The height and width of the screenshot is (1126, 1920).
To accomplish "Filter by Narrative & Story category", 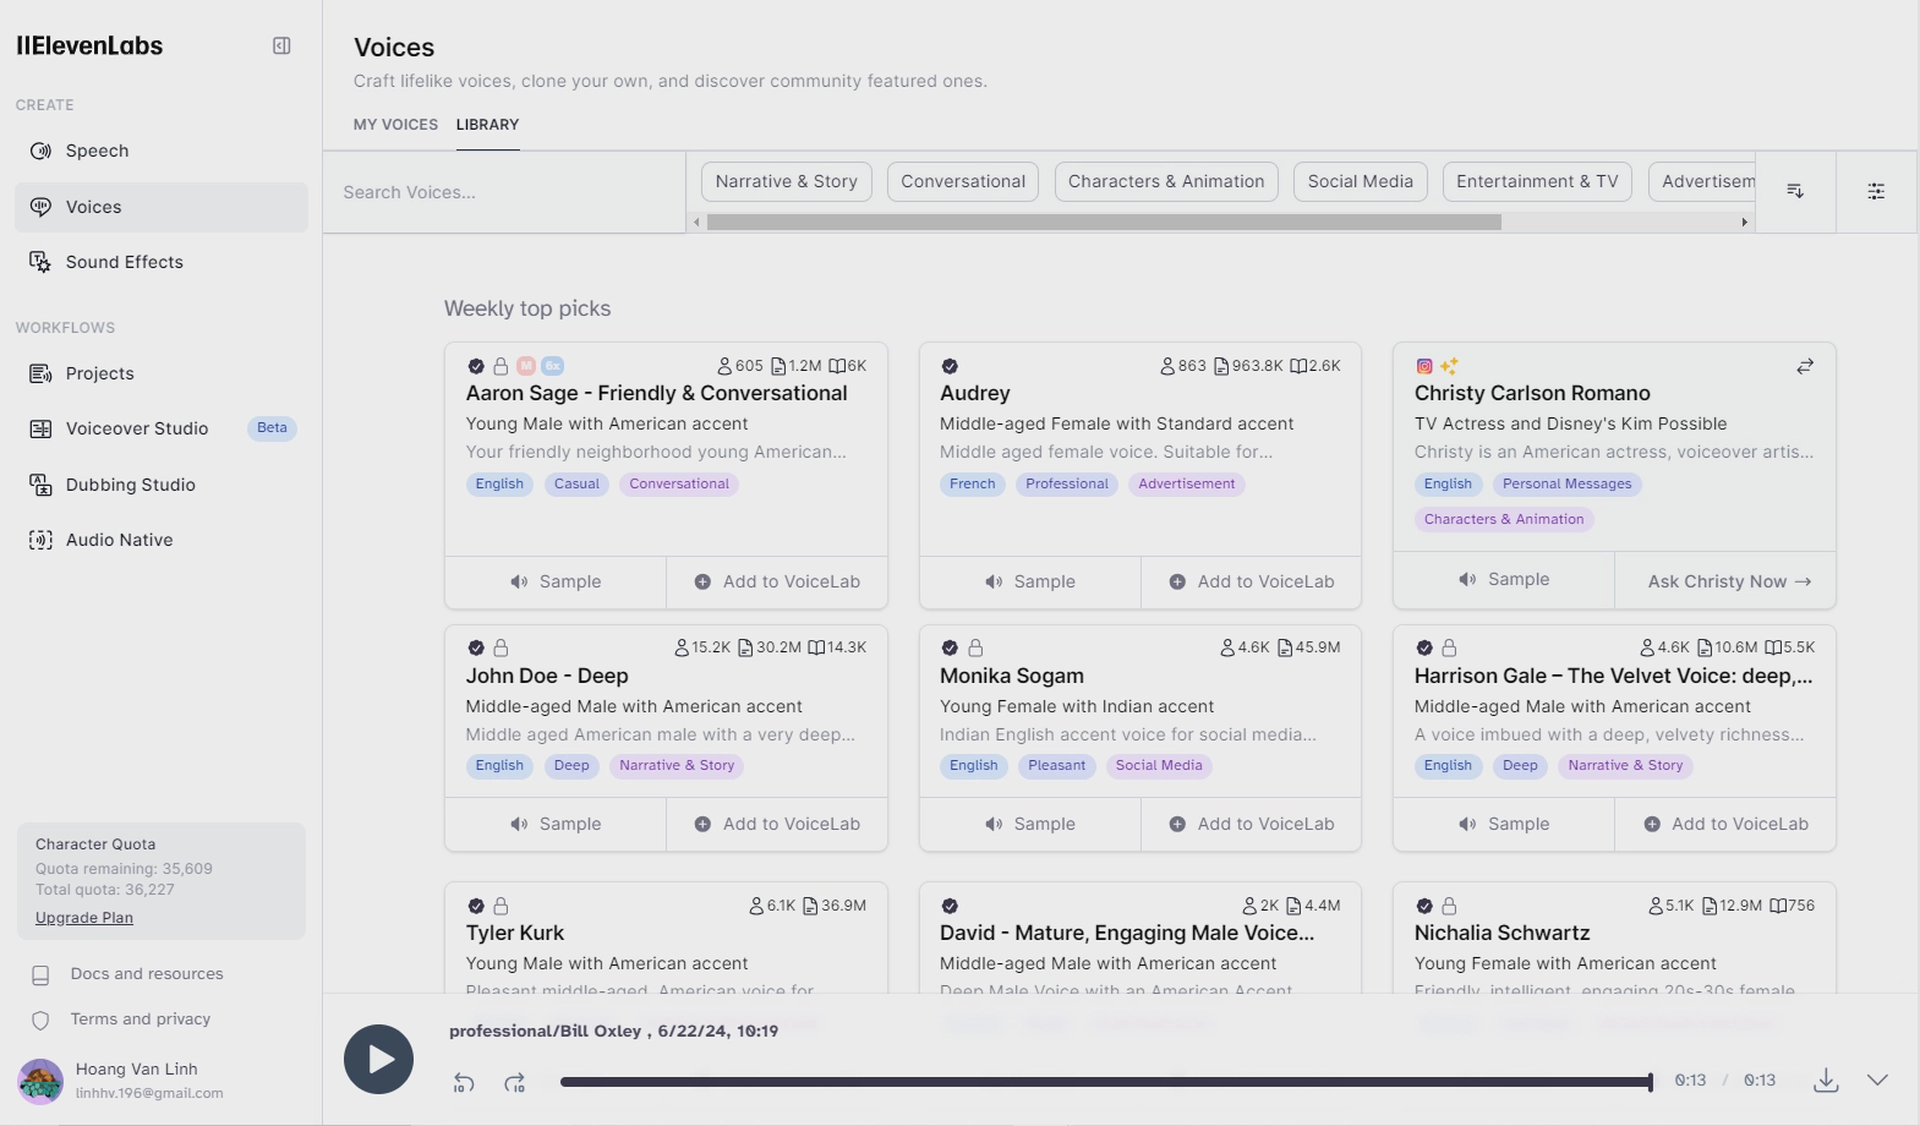I will coord(786,182).
